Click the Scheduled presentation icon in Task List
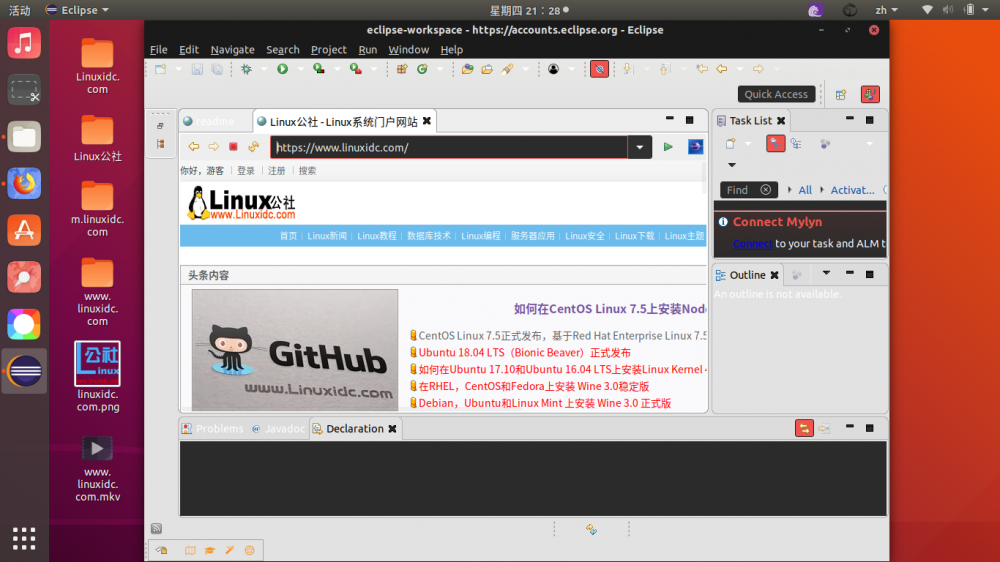Screen dimensions: 1000x562 pos(797,144)
